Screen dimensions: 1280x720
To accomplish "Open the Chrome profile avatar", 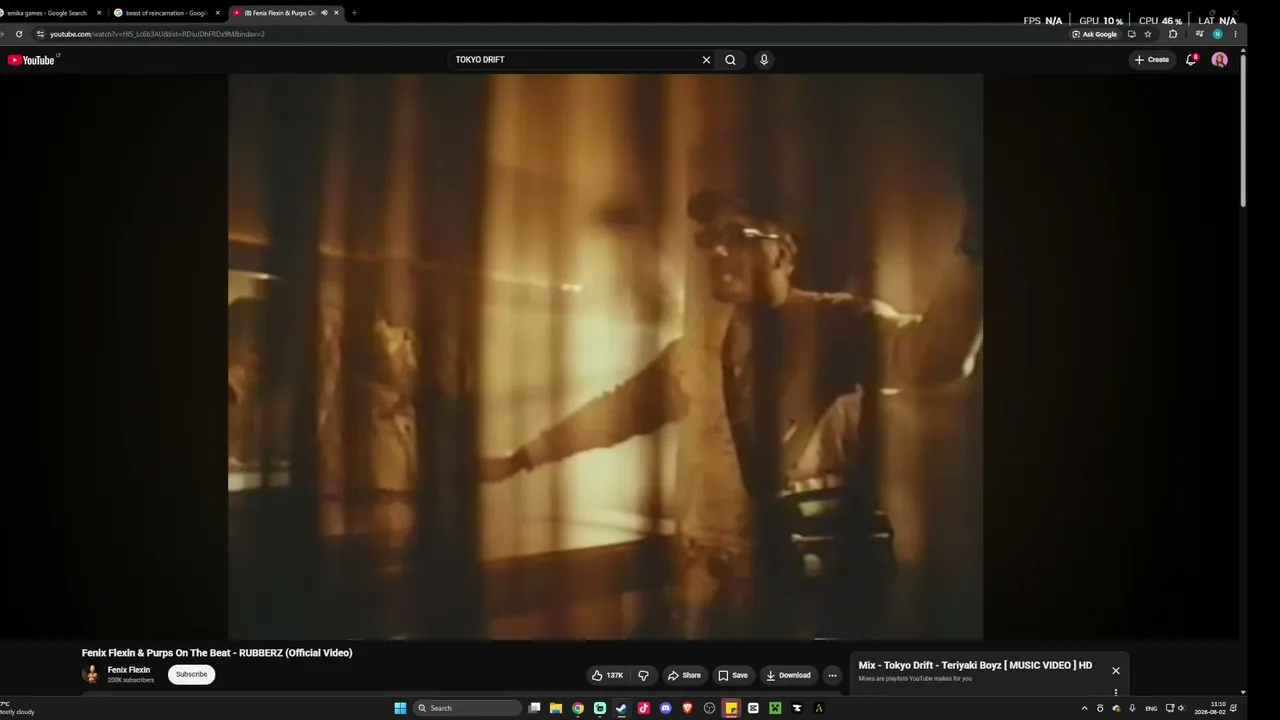I will (1217, 34).
